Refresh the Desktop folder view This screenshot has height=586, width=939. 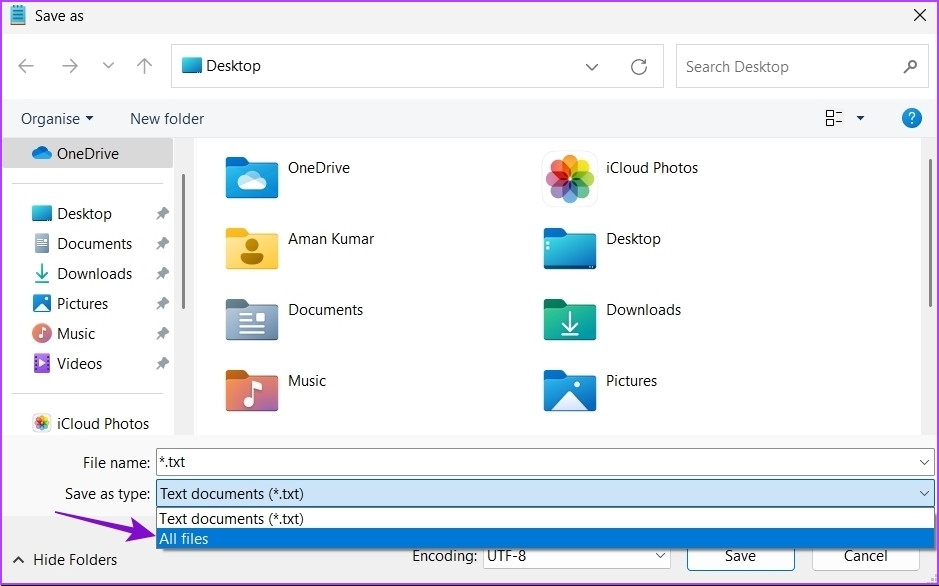(639, 66)
